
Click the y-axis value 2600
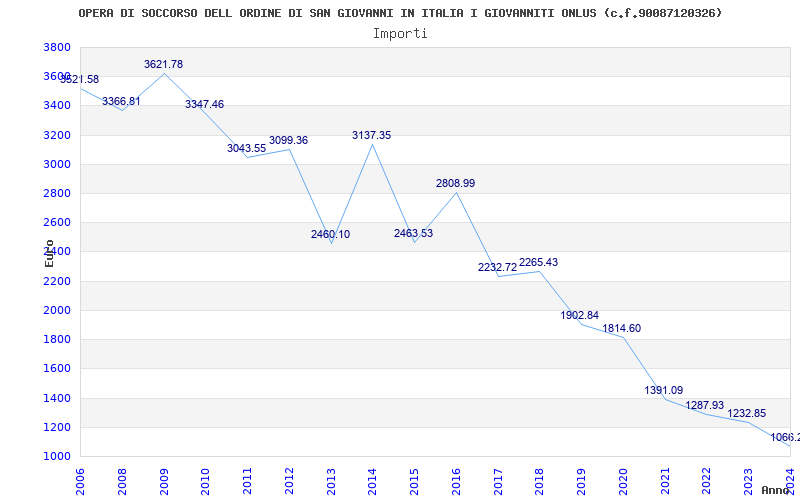[x=57, y=222]
